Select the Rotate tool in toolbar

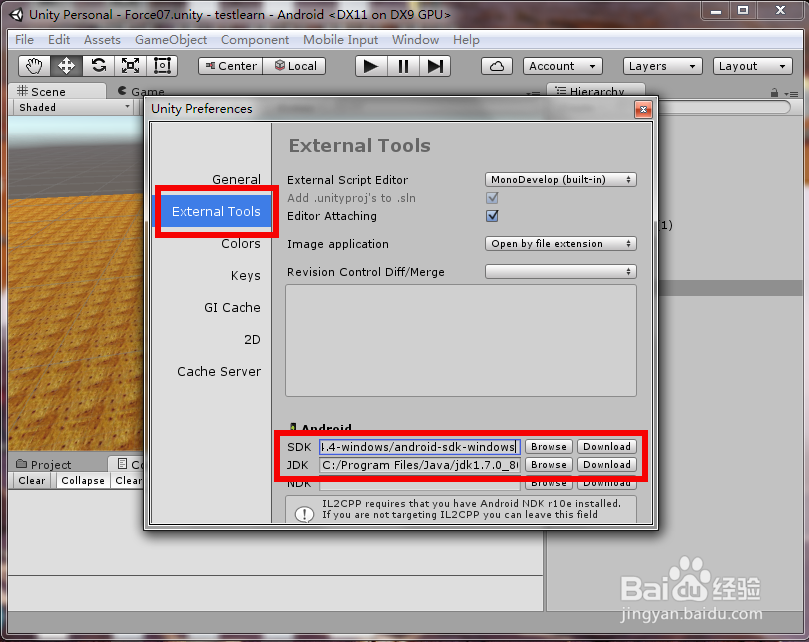pos(99,66)
